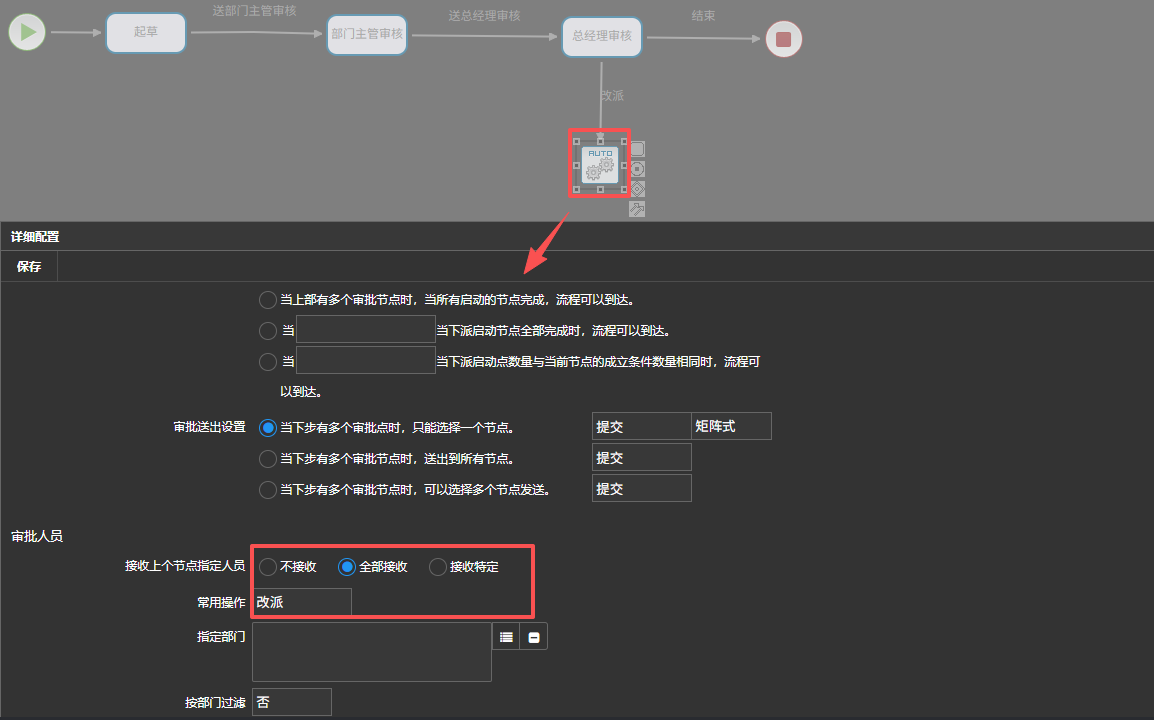
Task: Open the department list picker for 指定部门
Action: click(506, 636)
